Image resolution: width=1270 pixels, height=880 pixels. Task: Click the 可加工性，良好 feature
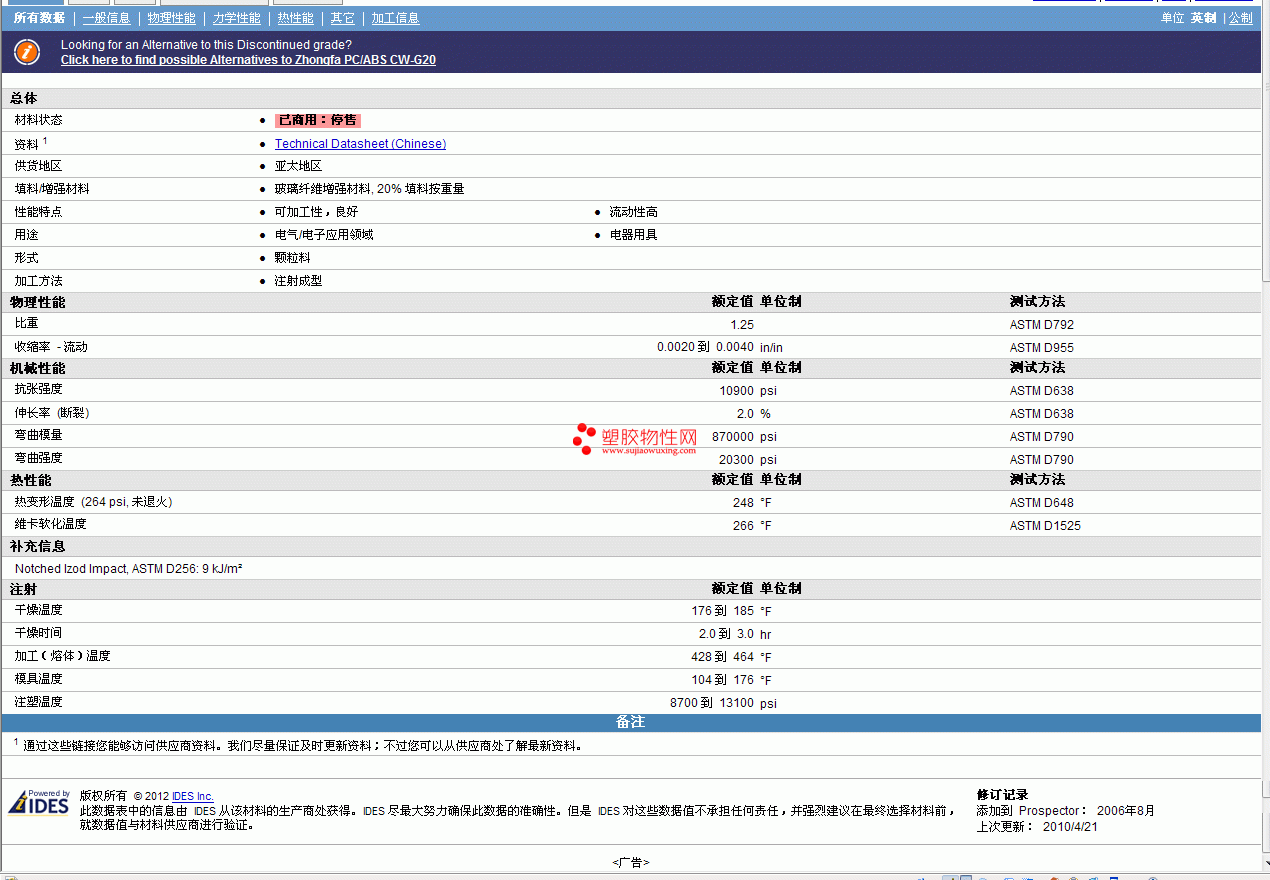tap(316, 212)
